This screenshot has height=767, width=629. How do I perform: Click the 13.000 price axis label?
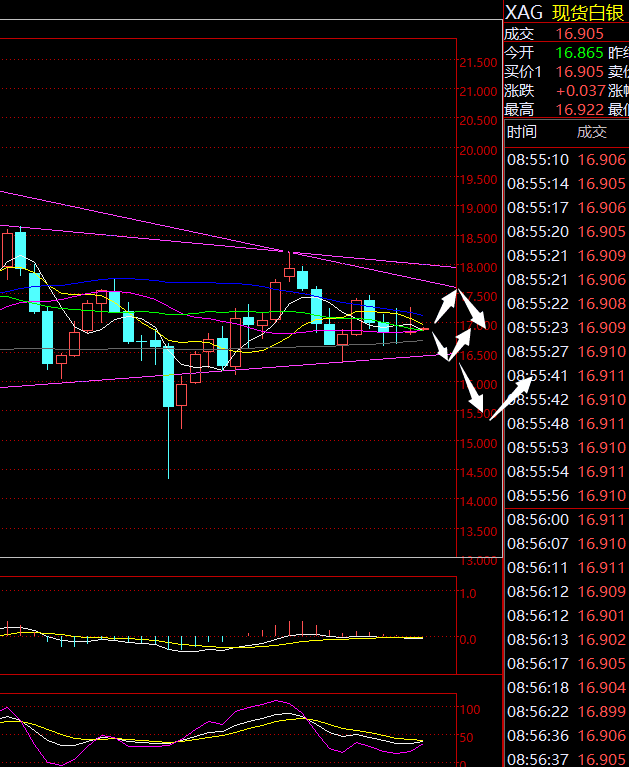pos(478,561)
